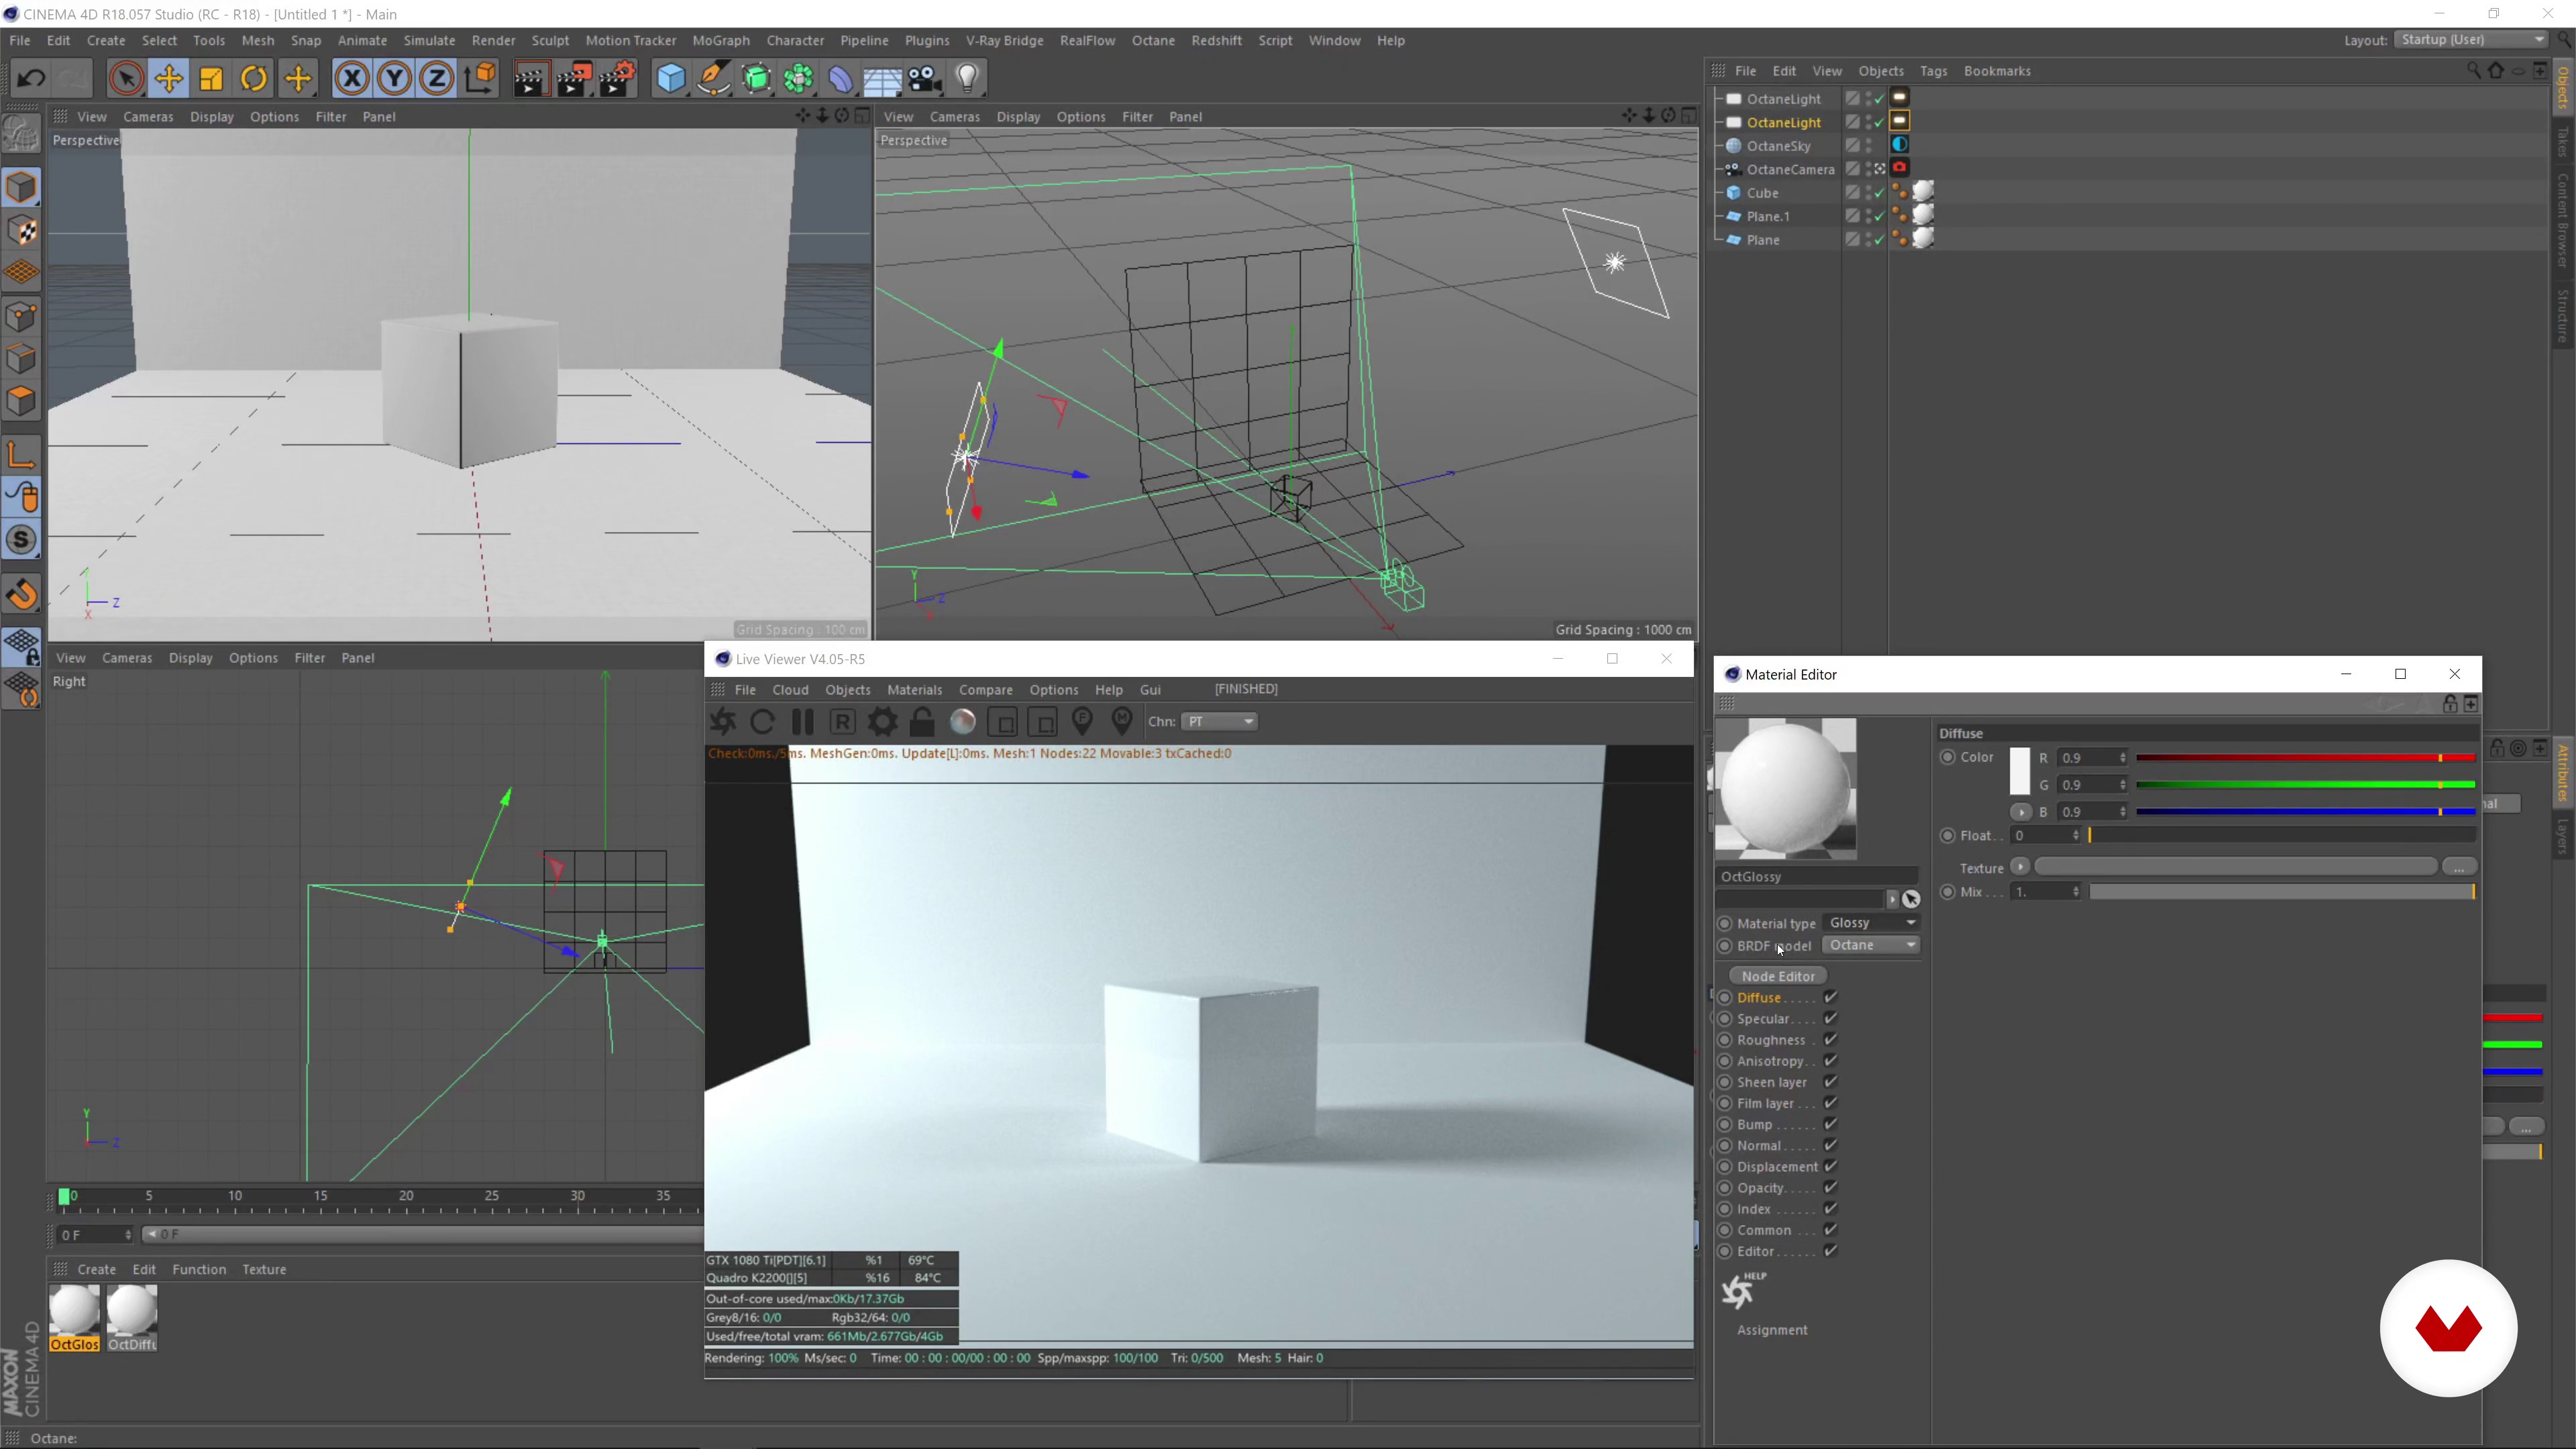Toggle Specular channel checkbox
The image size is (2576, 1449).
tap(1830, 1018)
